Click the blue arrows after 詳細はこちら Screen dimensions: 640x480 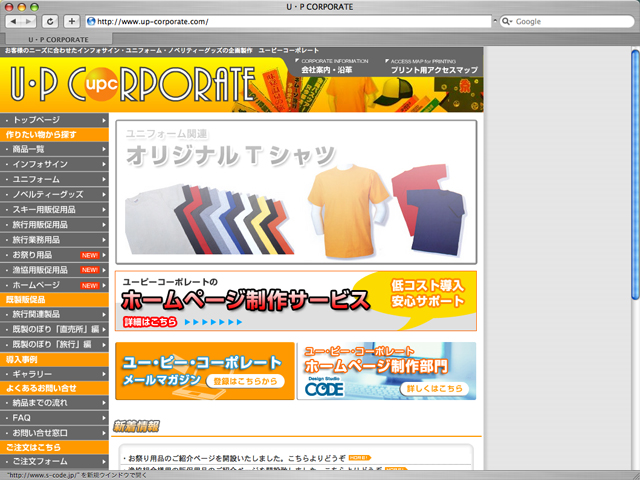(213, 322)
